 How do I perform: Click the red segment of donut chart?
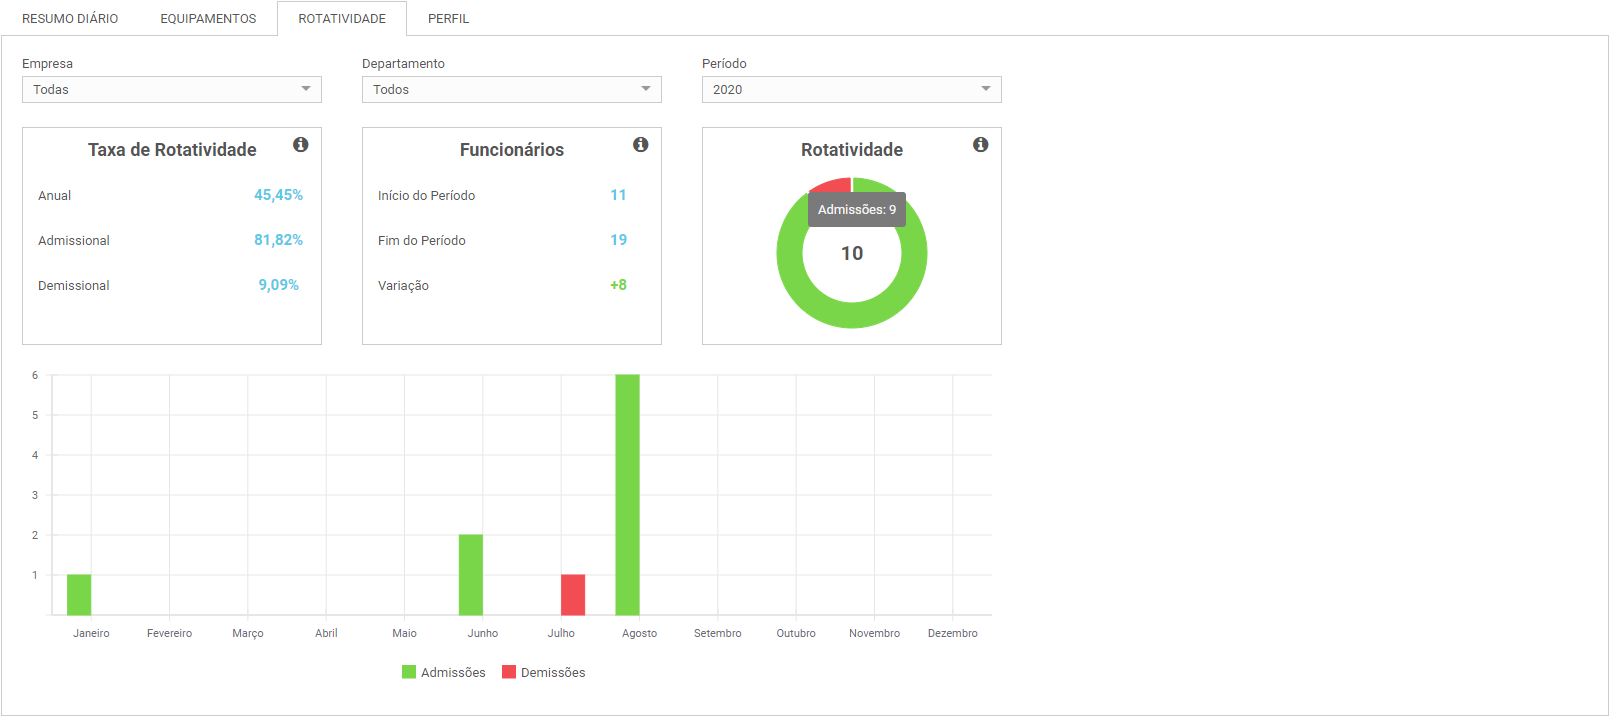(x=830, y=186)
